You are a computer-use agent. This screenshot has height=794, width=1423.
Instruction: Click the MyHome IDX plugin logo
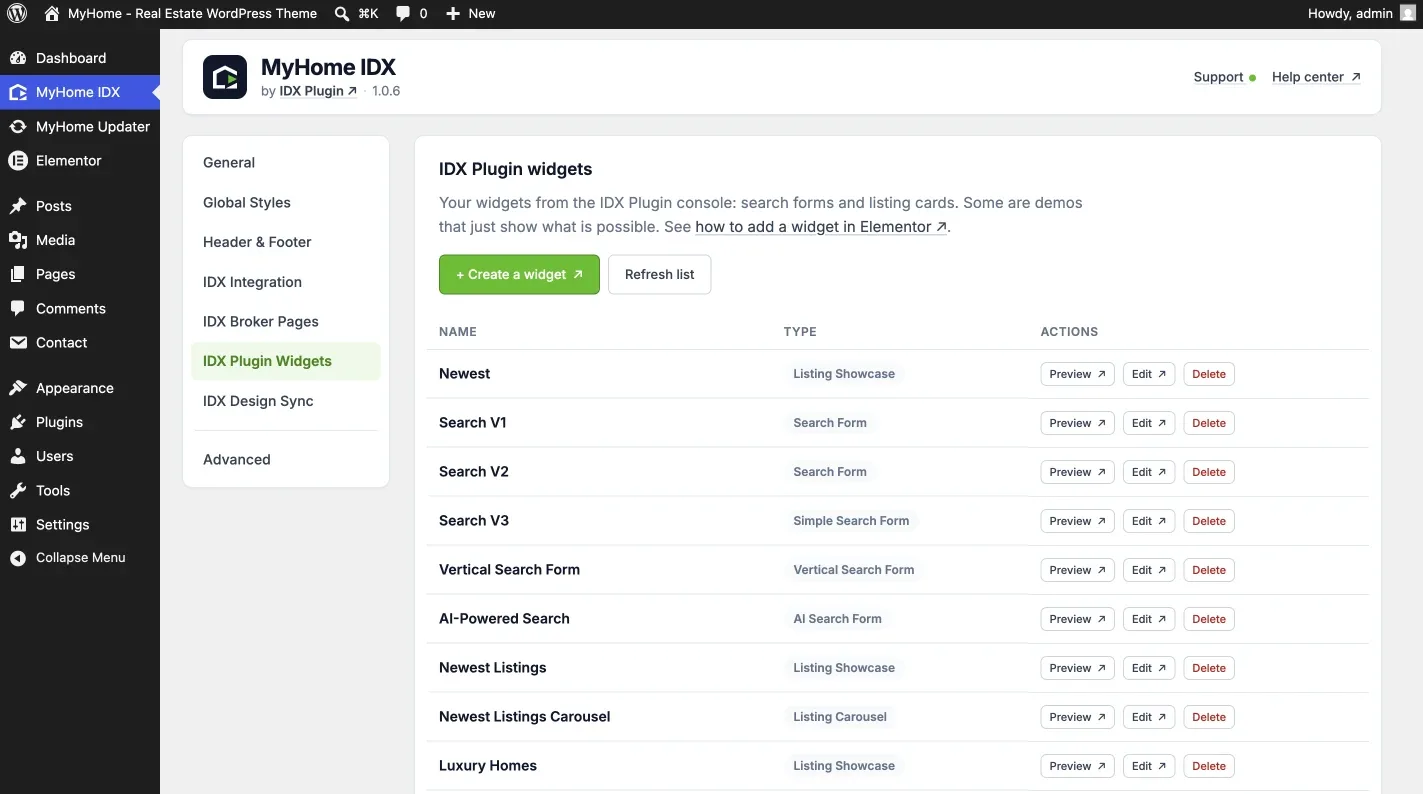pyautogui.click(x=225, y=77)
